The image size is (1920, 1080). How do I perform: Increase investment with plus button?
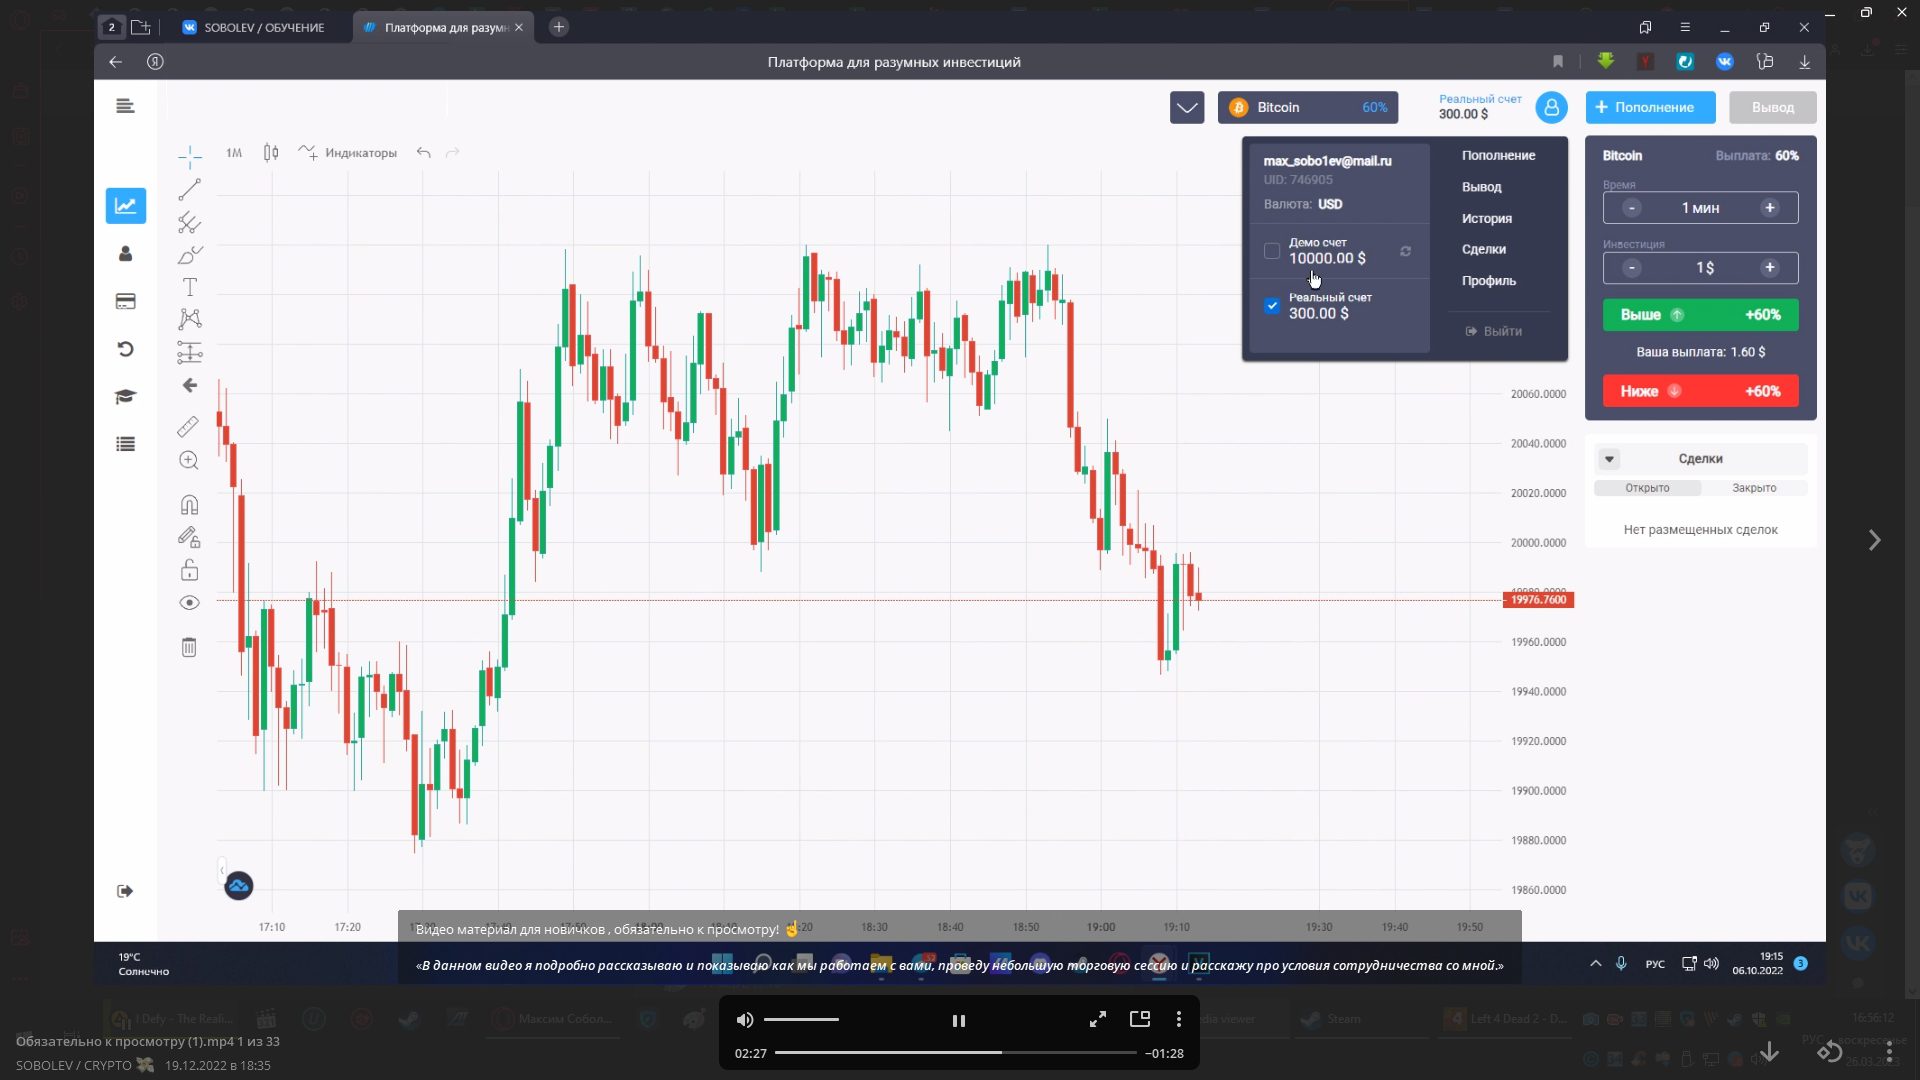1769,268
